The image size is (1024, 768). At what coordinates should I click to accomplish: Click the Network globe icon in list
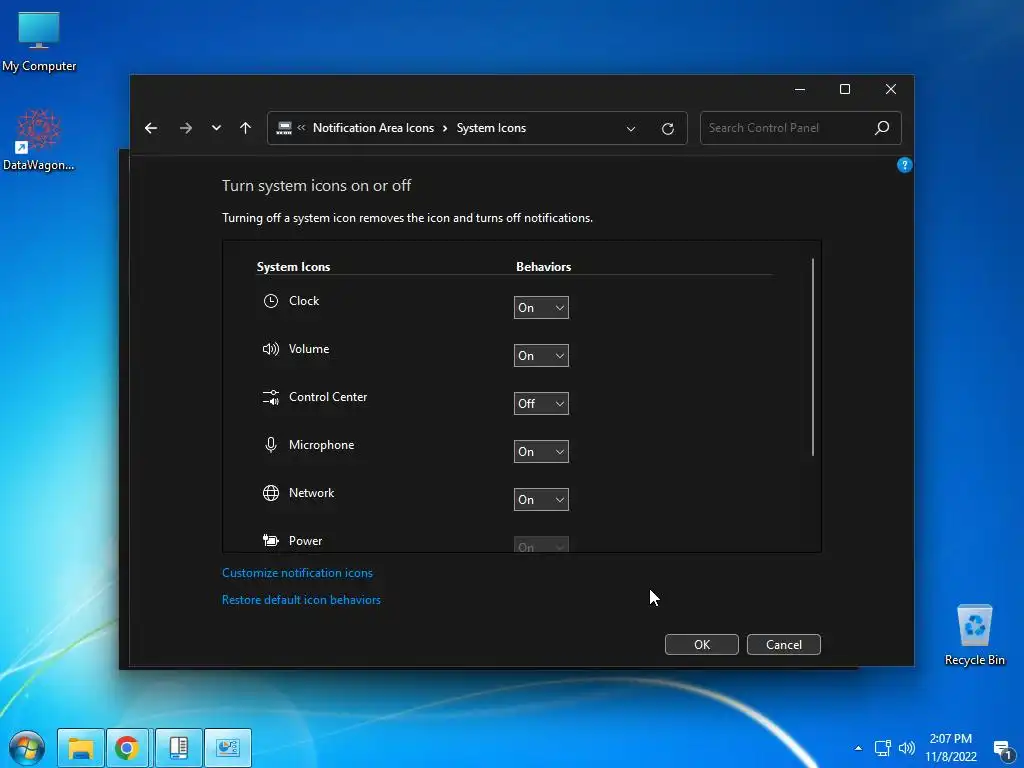pos(270,493)
